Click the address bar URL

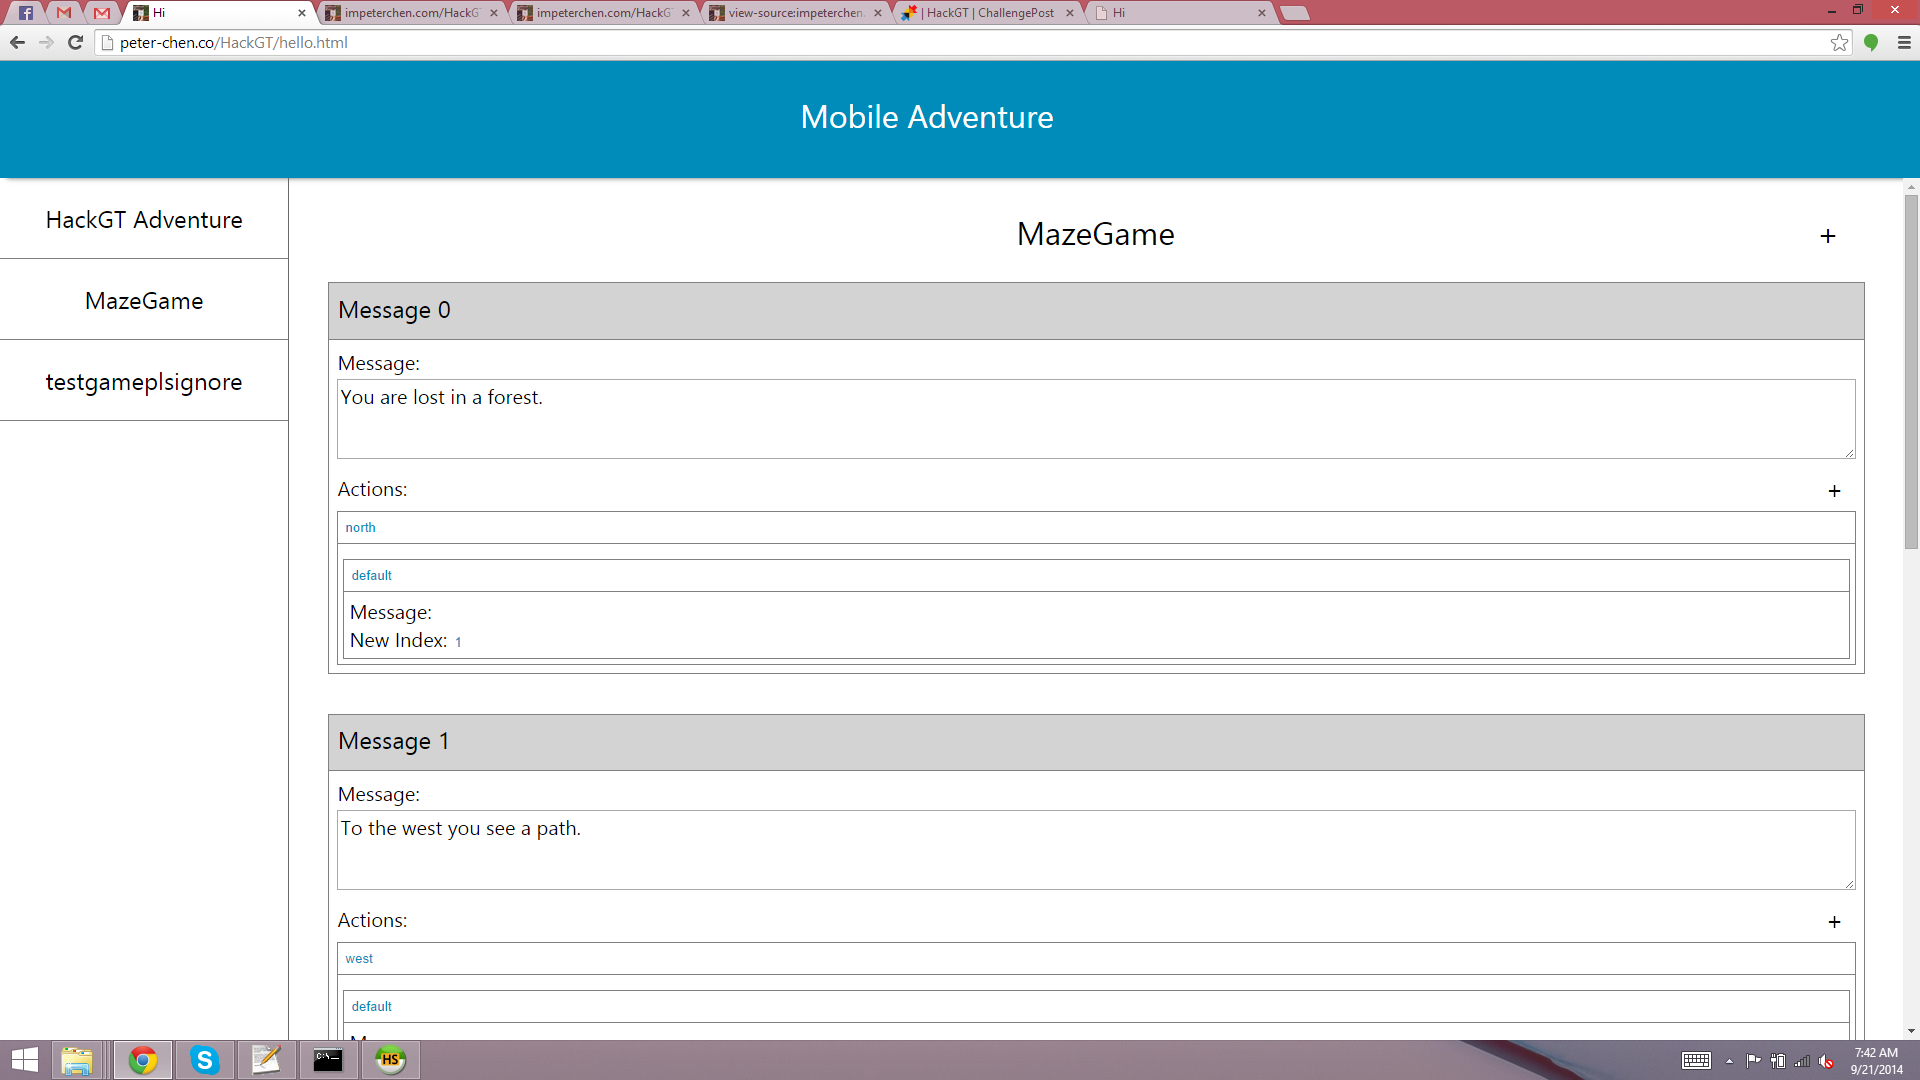[x=234, y=42]
